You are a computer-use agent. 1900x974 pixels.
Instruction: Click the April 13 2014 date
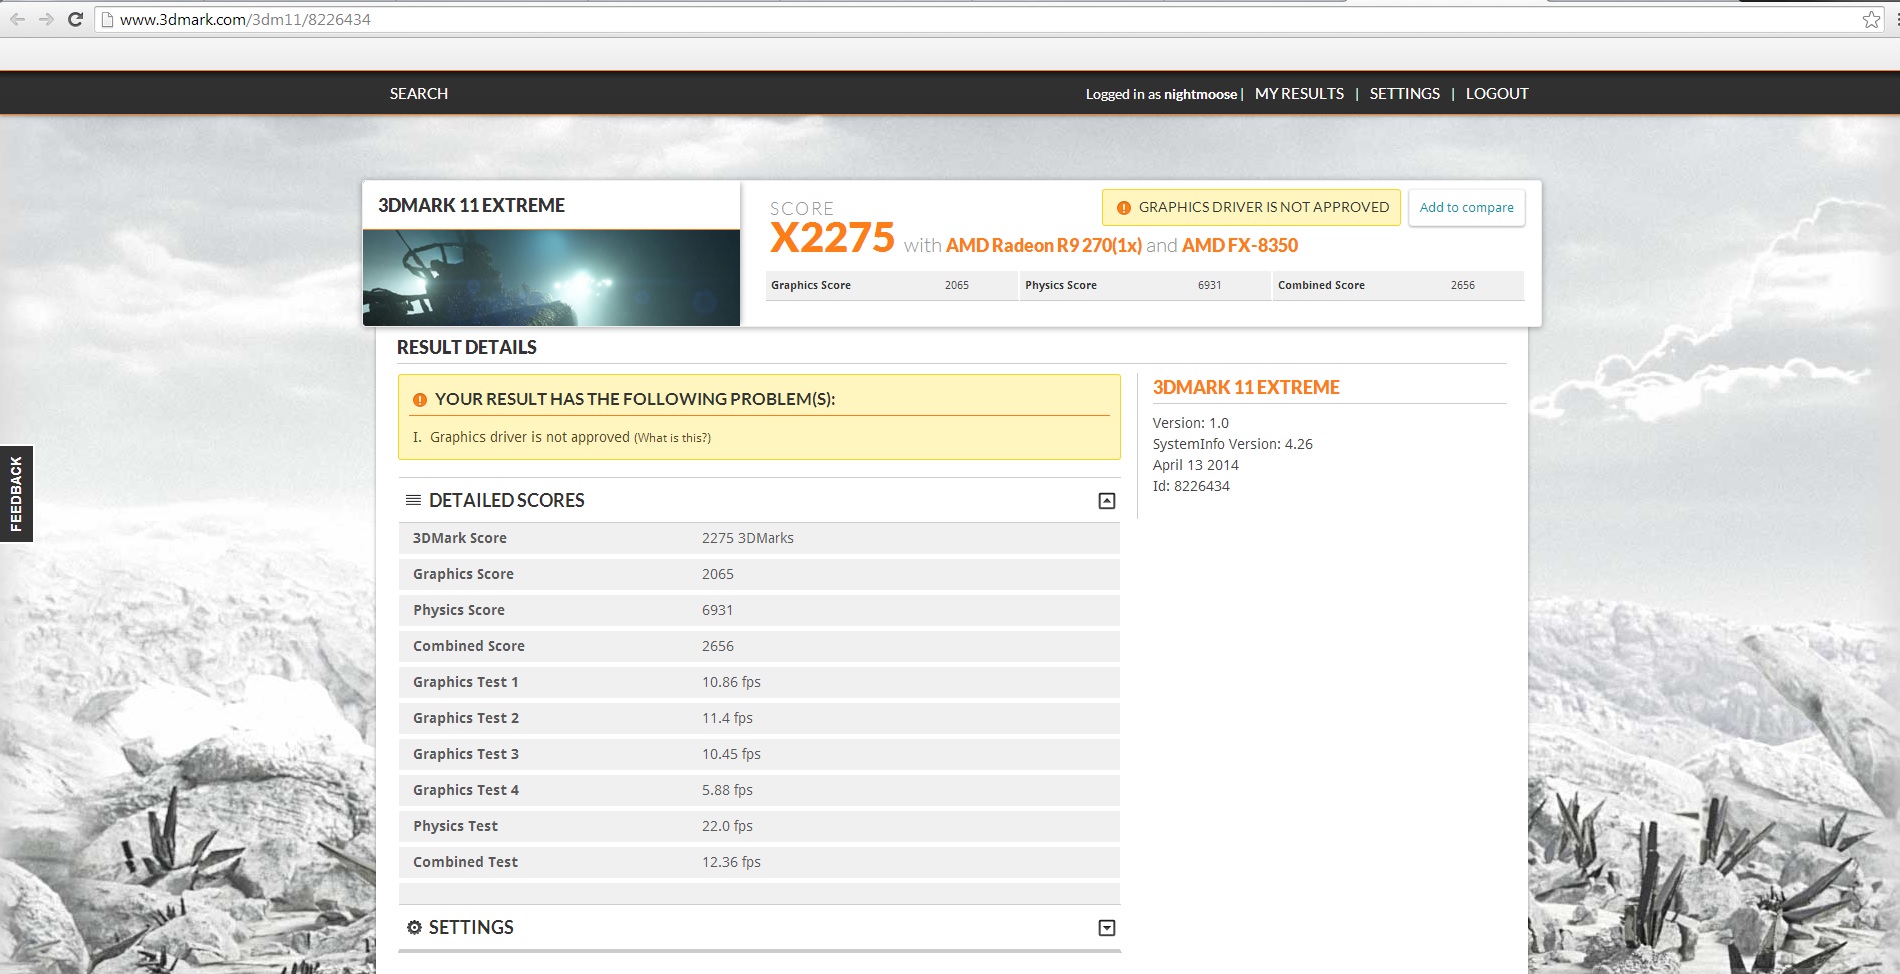pos(1195,465)
